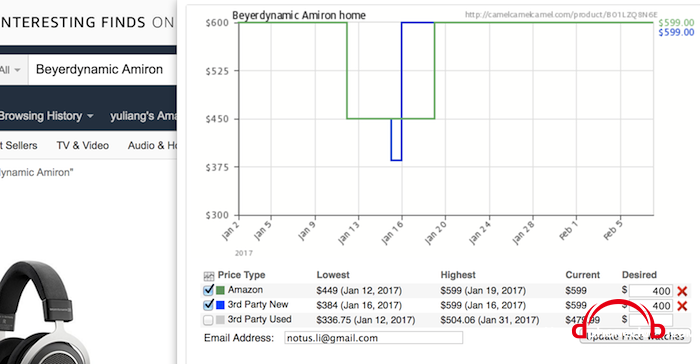Click the Amazon desired price field
Viewport: 700px width, 364px height.
651,291
